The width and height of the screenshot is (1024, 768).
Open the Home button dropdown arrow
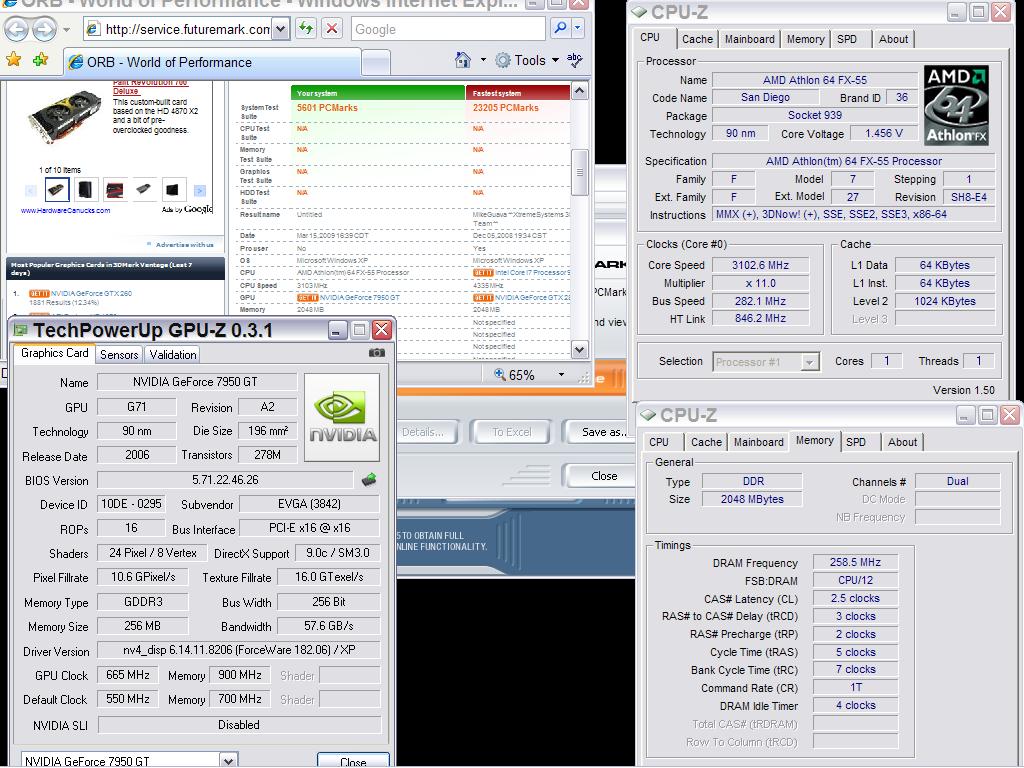point(483,60)
